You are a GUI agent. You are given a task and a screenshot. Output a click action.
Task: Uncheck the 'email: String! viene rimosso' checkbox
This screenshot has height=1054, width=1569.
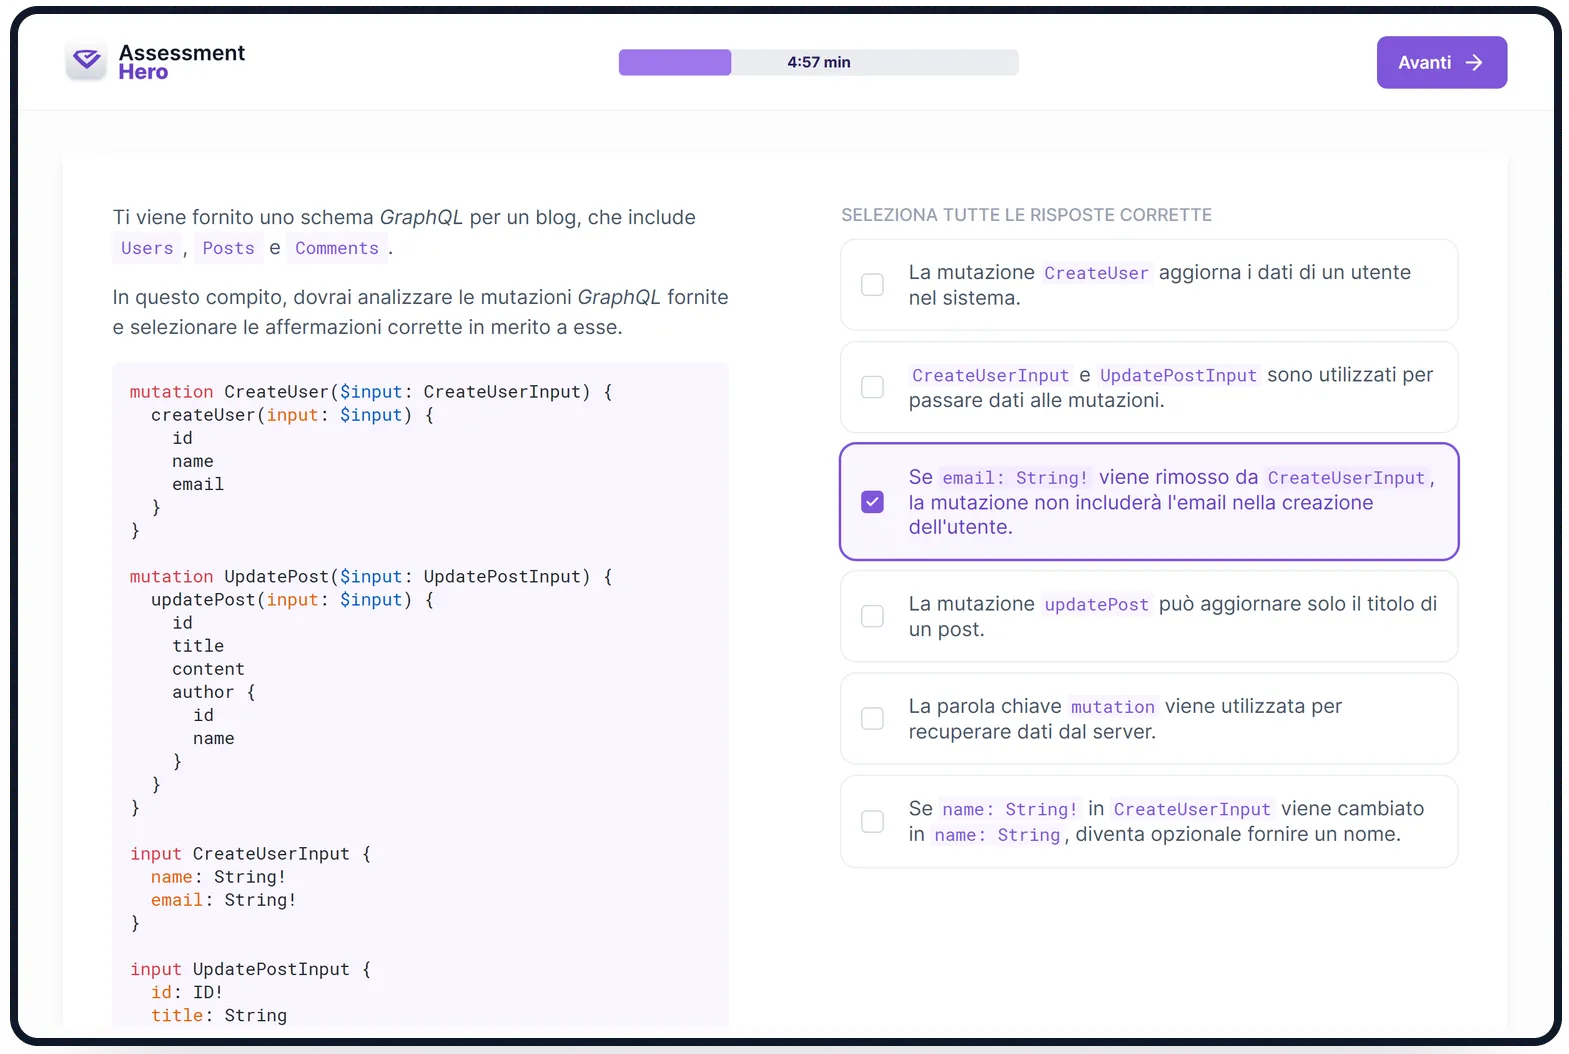(873, 502)
